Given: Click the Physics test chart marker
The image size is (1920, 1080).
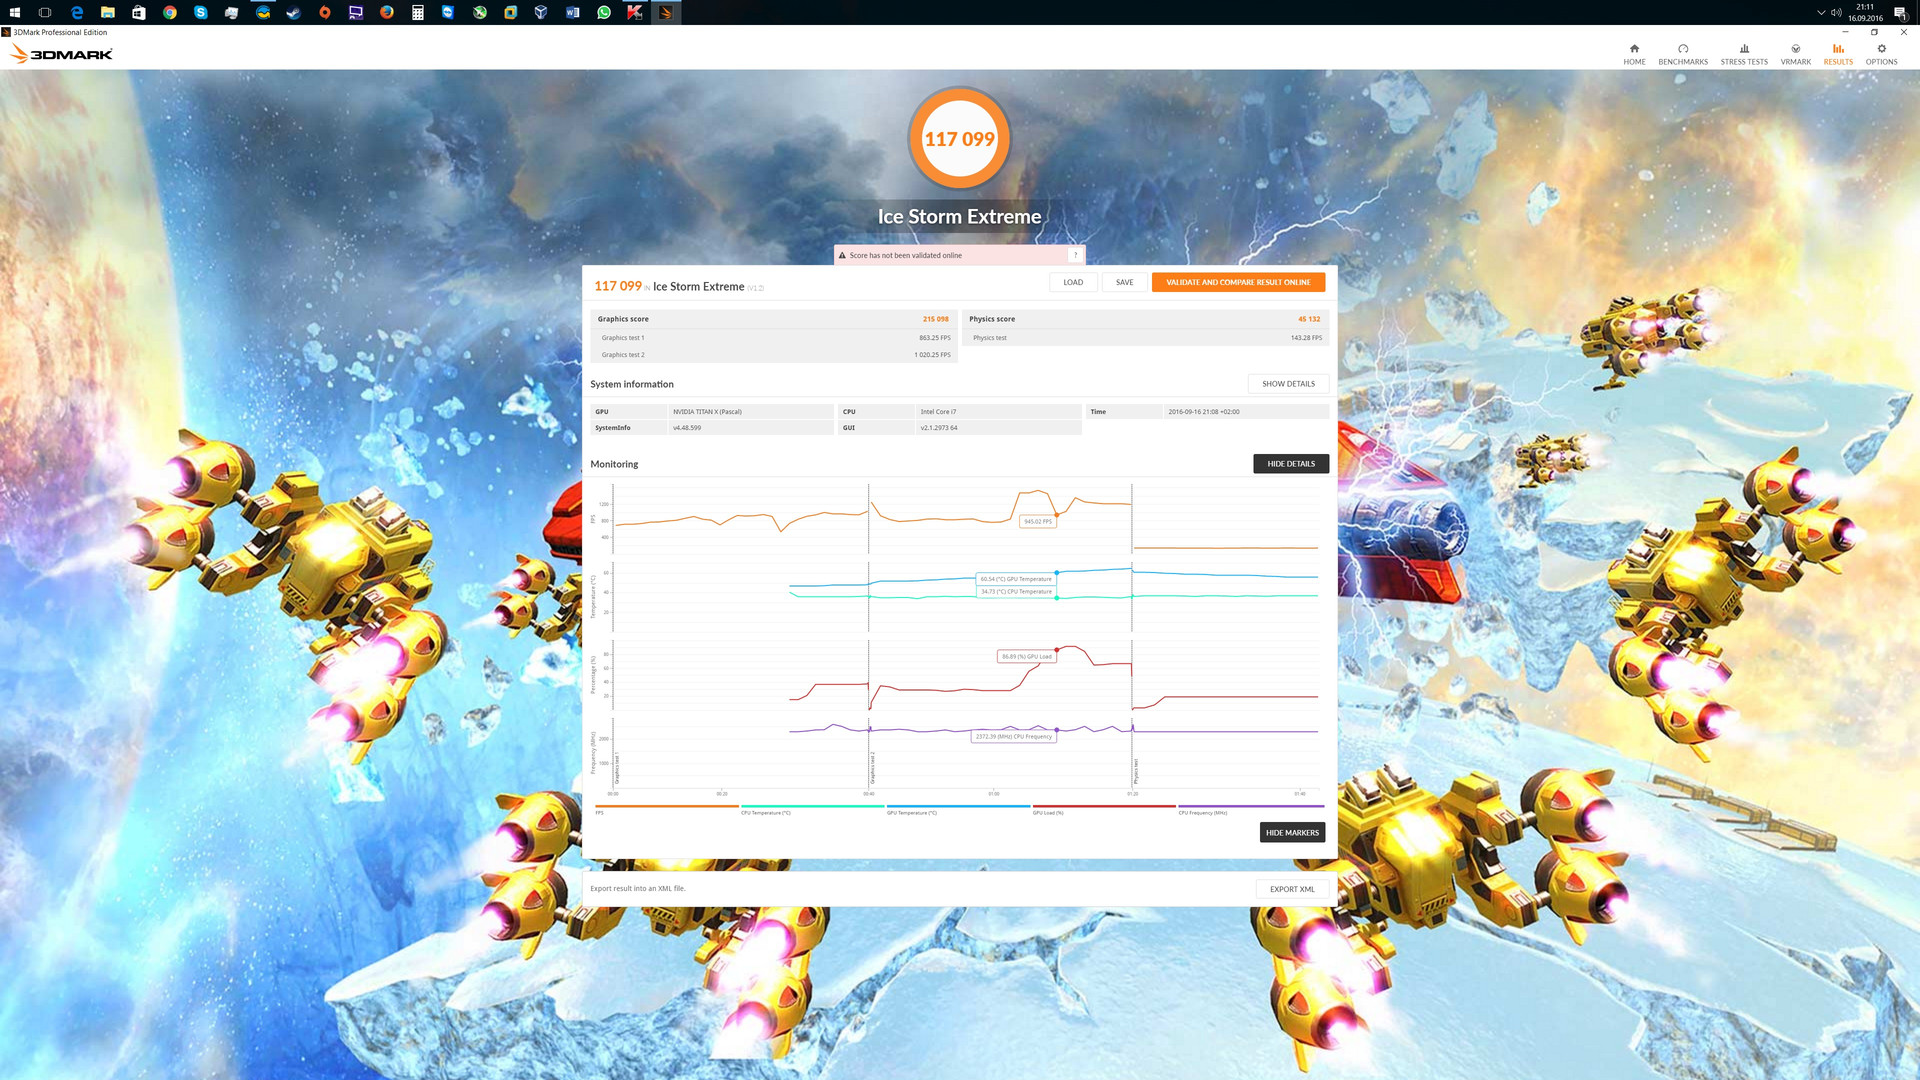Looking at the screenshot, I should tap(1136, 771).
